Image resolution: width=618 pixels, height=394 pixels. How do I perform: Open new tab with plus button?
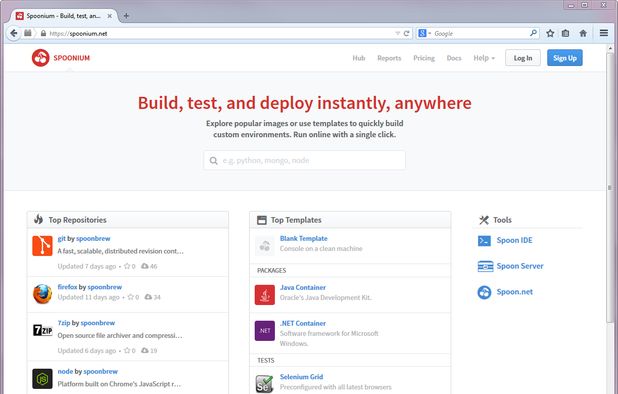pos(126,16)
